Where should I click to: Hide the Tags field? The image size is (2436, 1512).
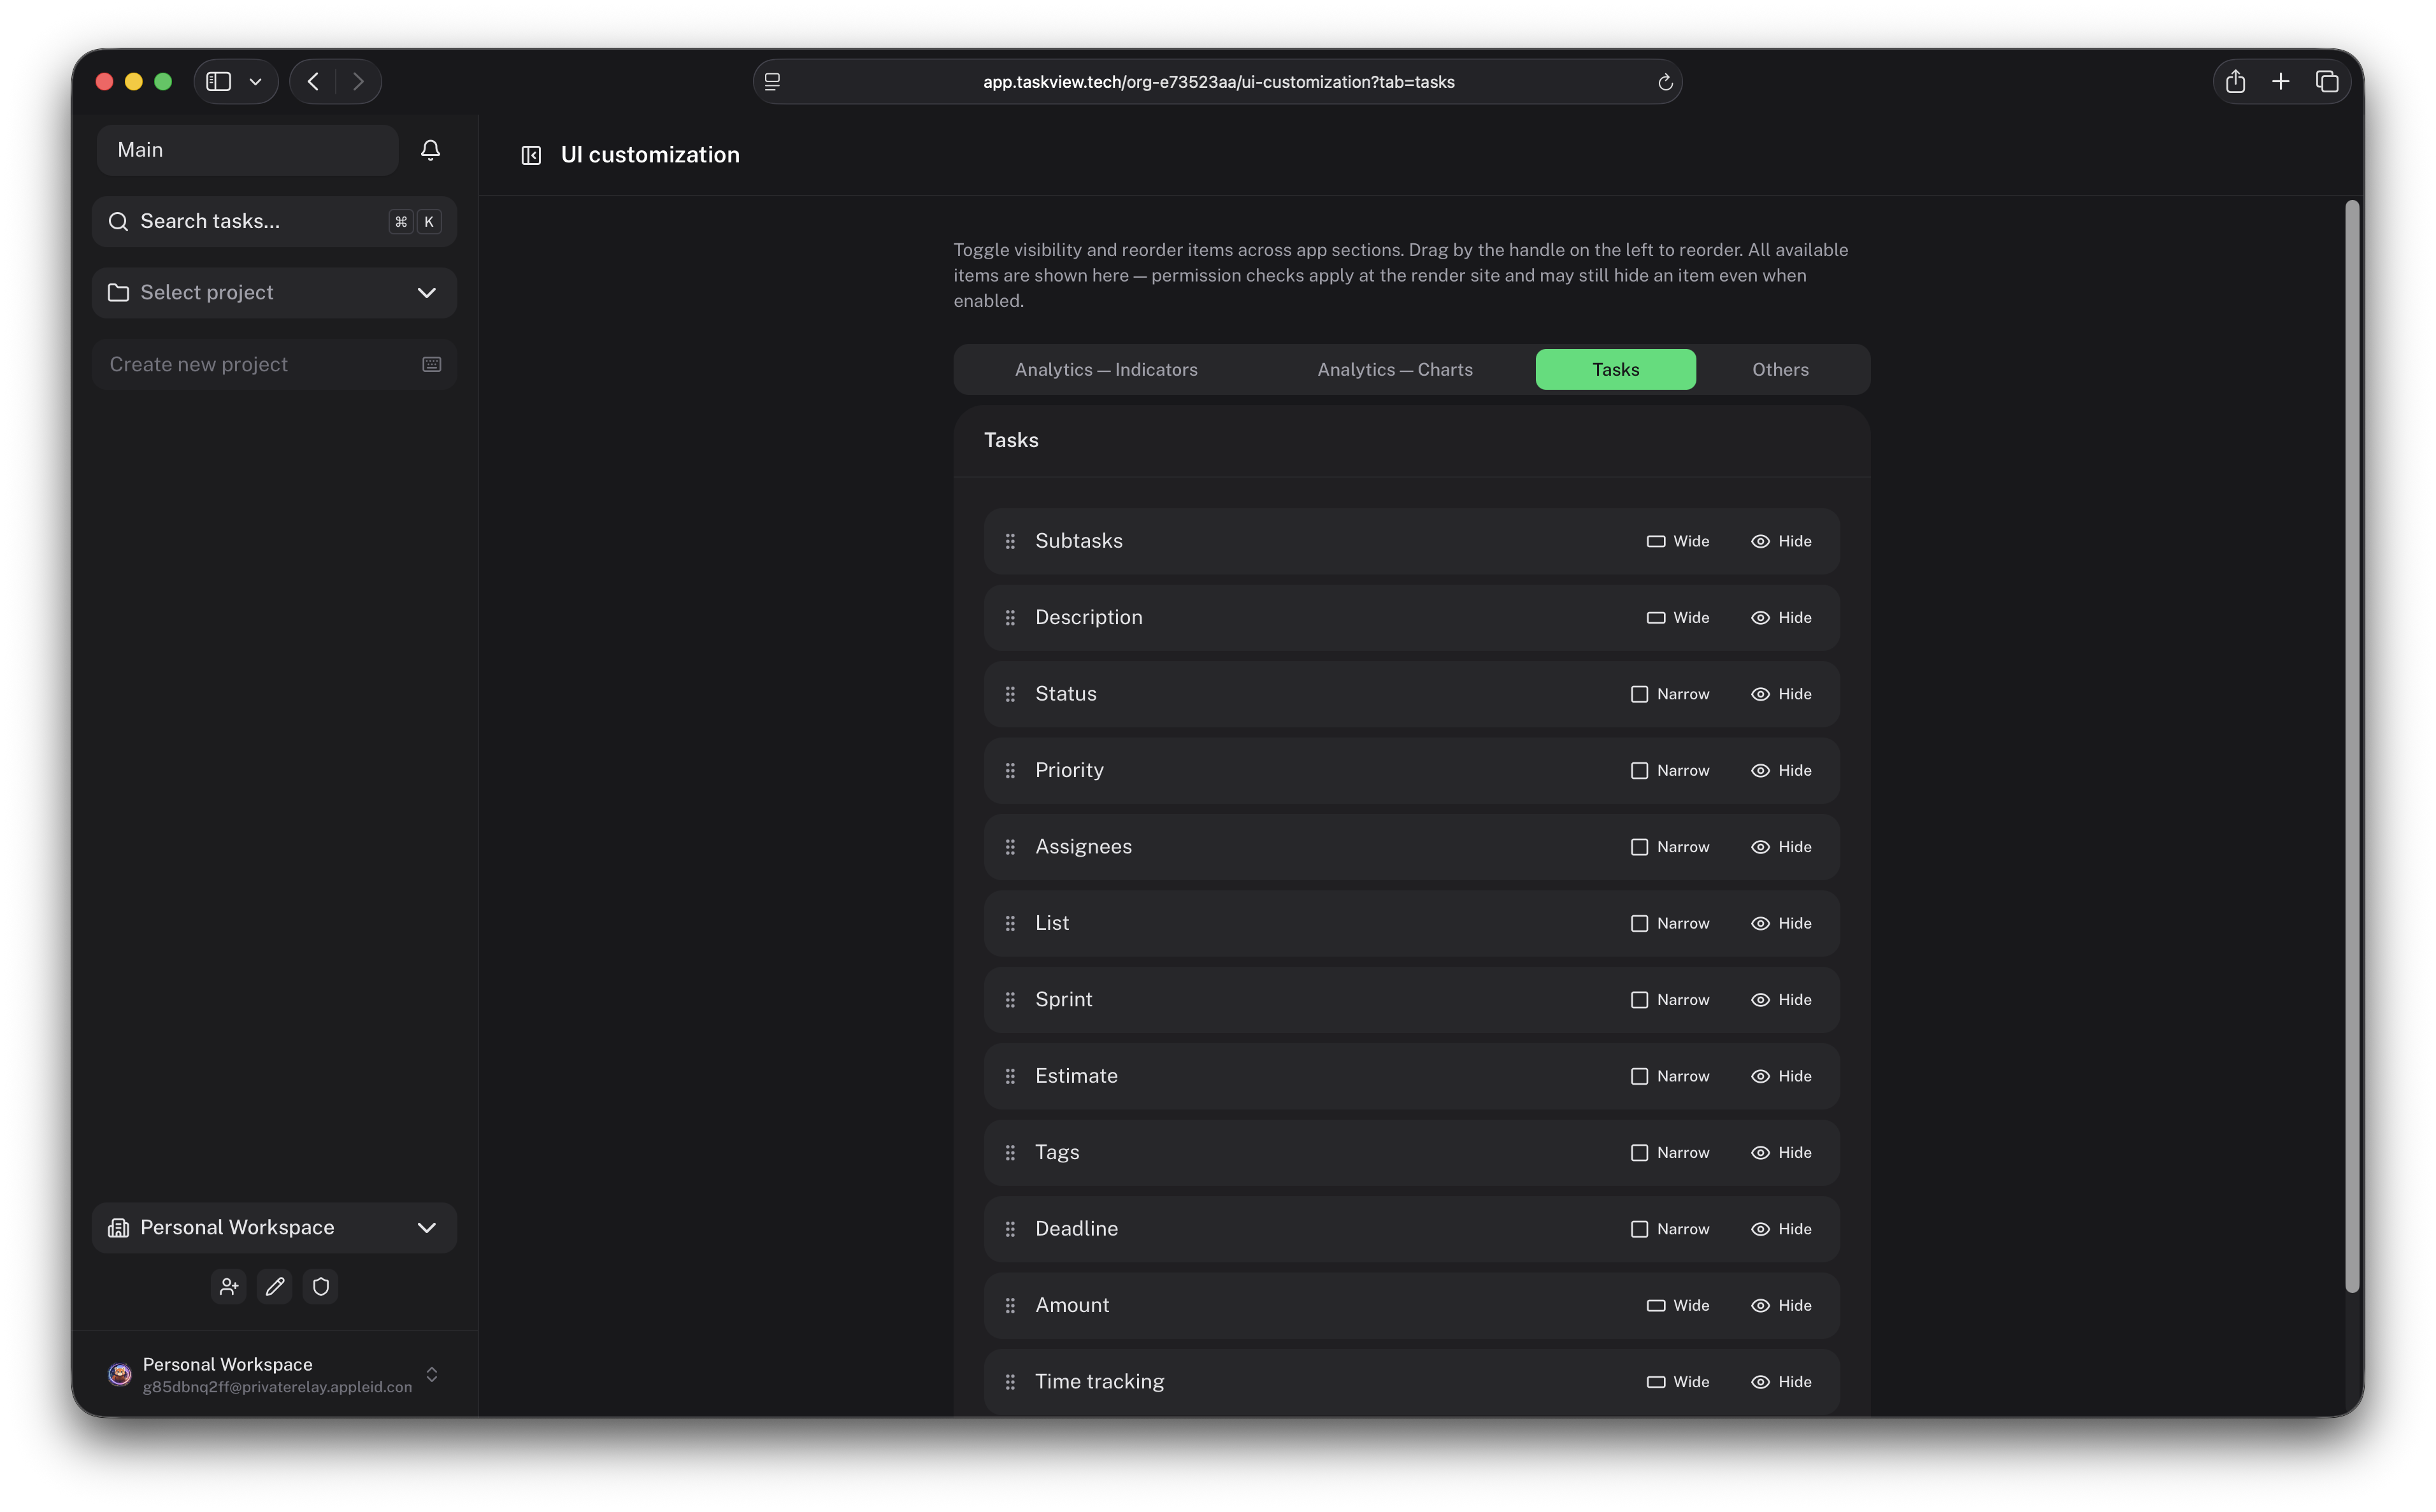(x=1781, y=1153)
